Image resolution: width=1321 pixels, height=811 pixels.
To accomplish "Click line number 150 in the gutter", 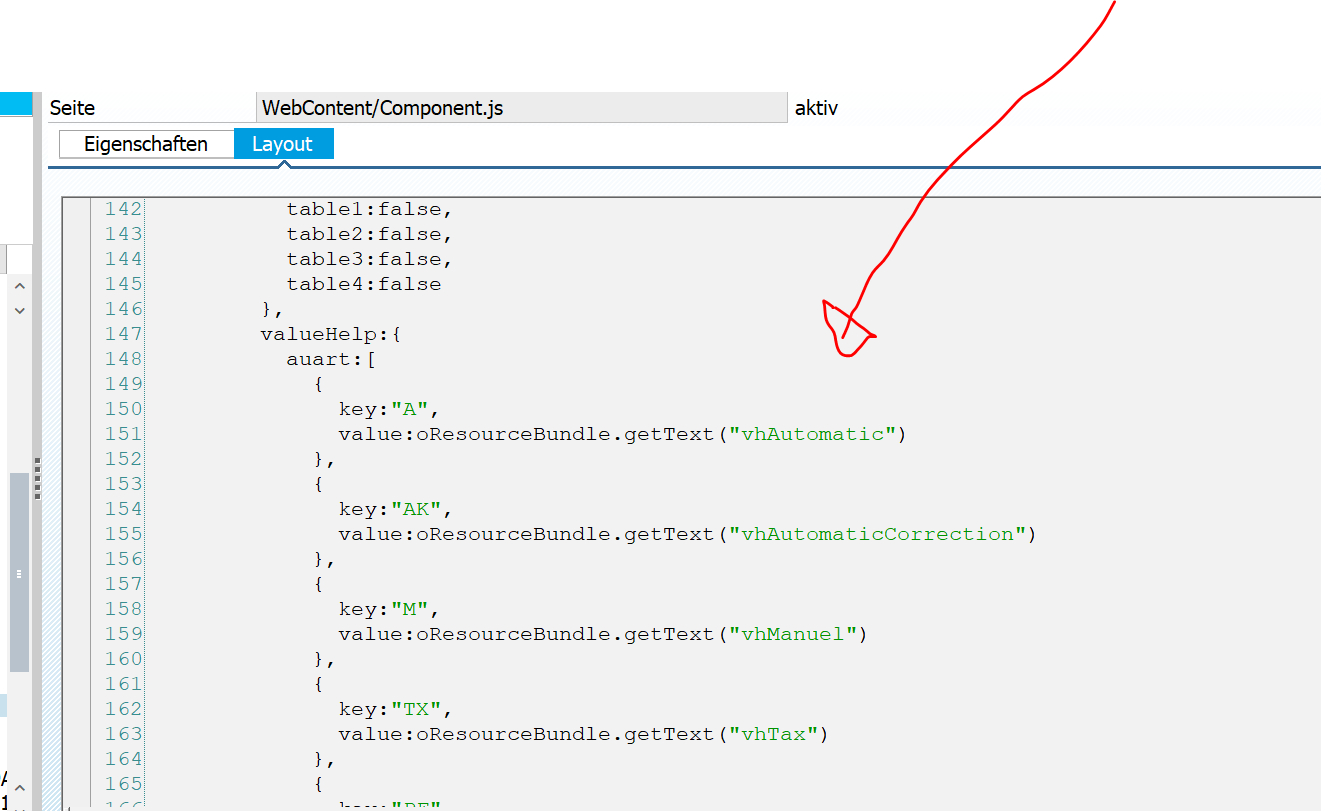I will 123,409.
